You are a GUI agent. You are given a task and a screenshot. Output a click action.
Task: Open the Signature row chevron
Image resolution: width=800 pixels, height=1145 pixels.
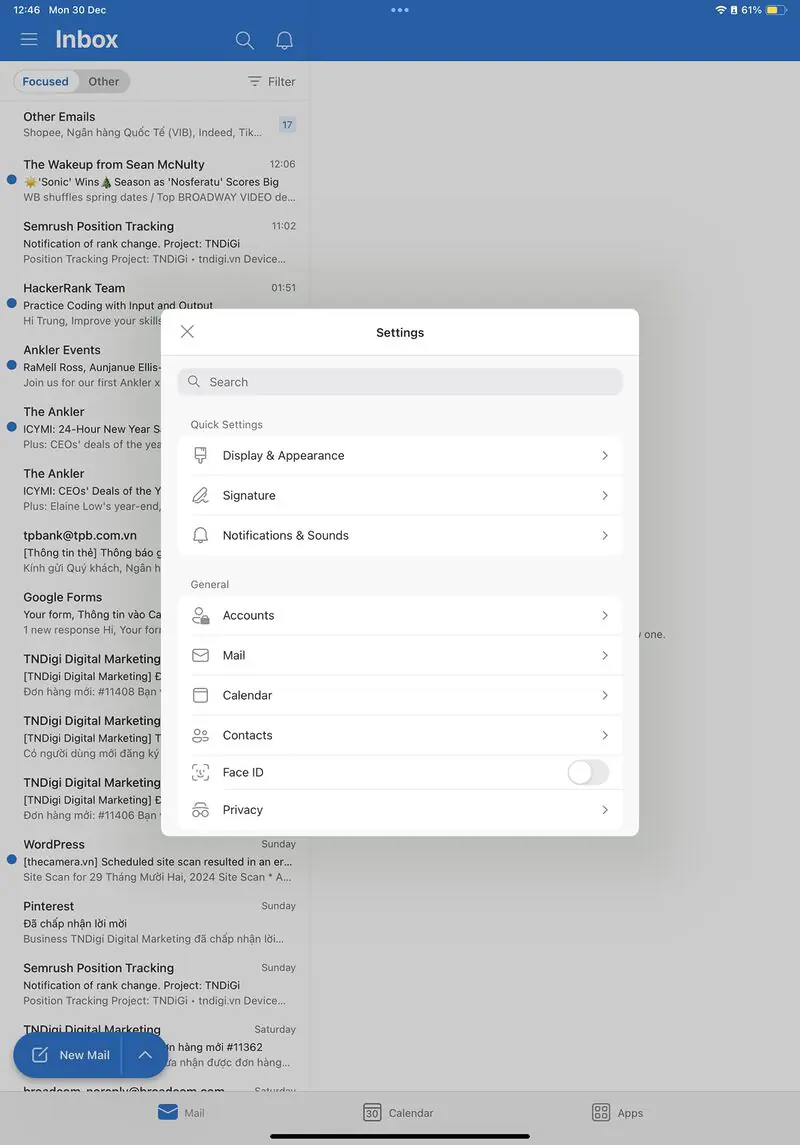point(605,495)
